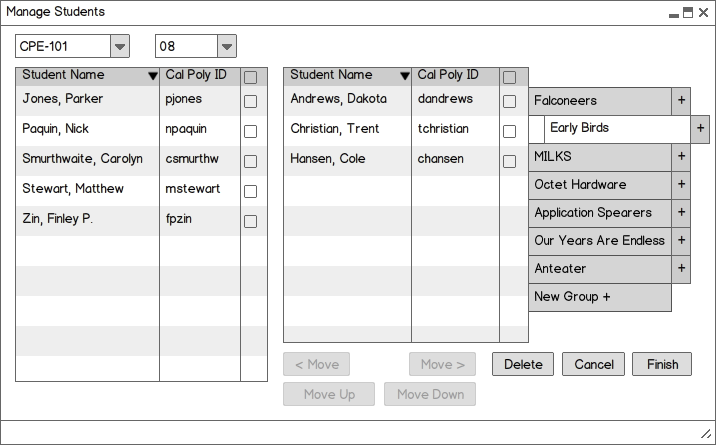Viewport: 716px width, 445px height.
Task: Click the plus icon for Octet Hardware
Action: 681,185
